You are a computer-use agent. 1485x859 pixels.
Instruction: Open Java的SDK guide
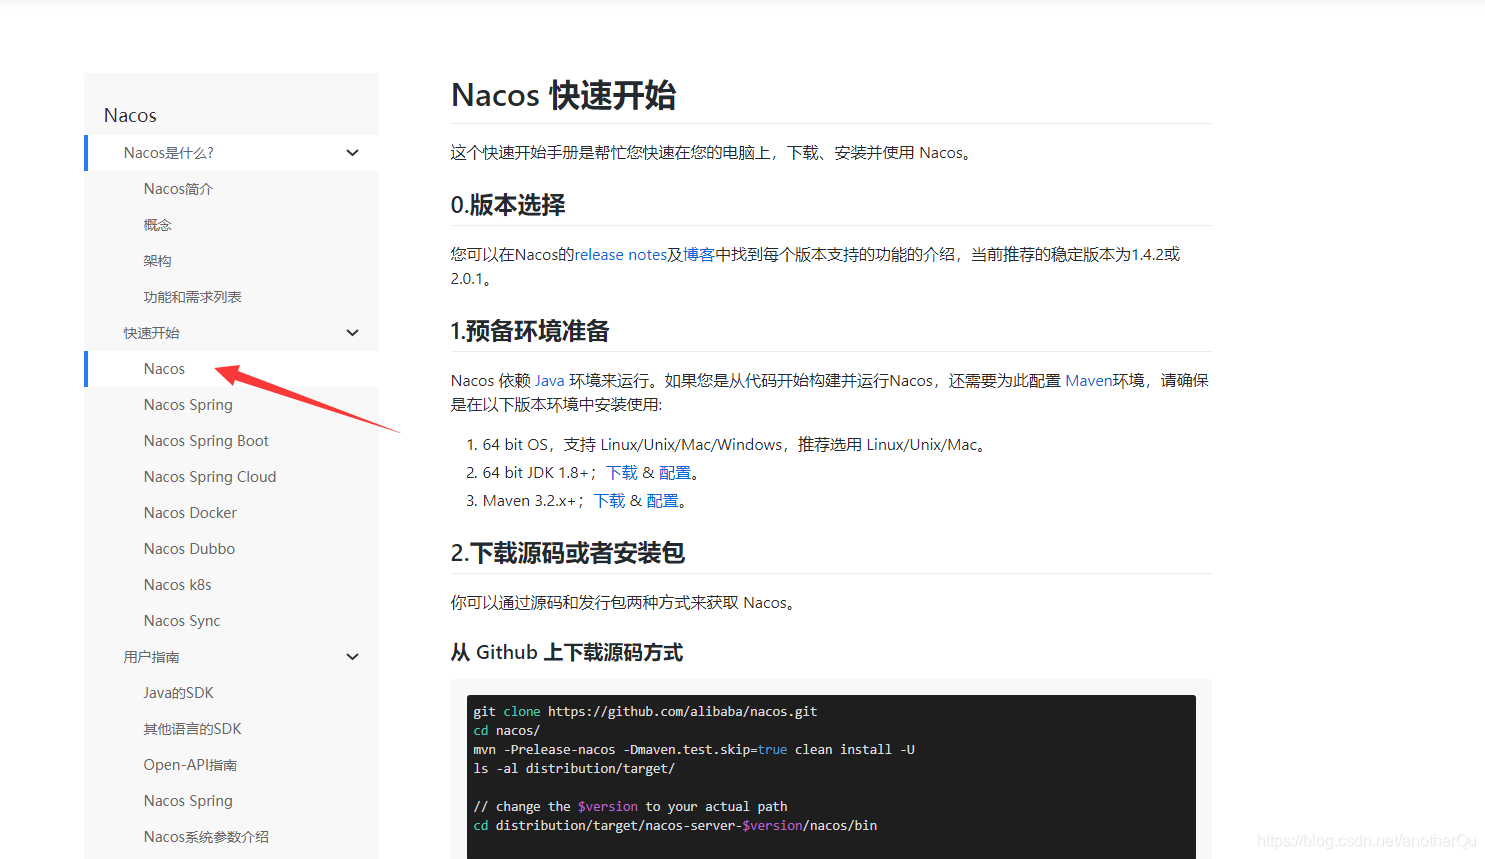pyautogui.click(x=178, y=693)
